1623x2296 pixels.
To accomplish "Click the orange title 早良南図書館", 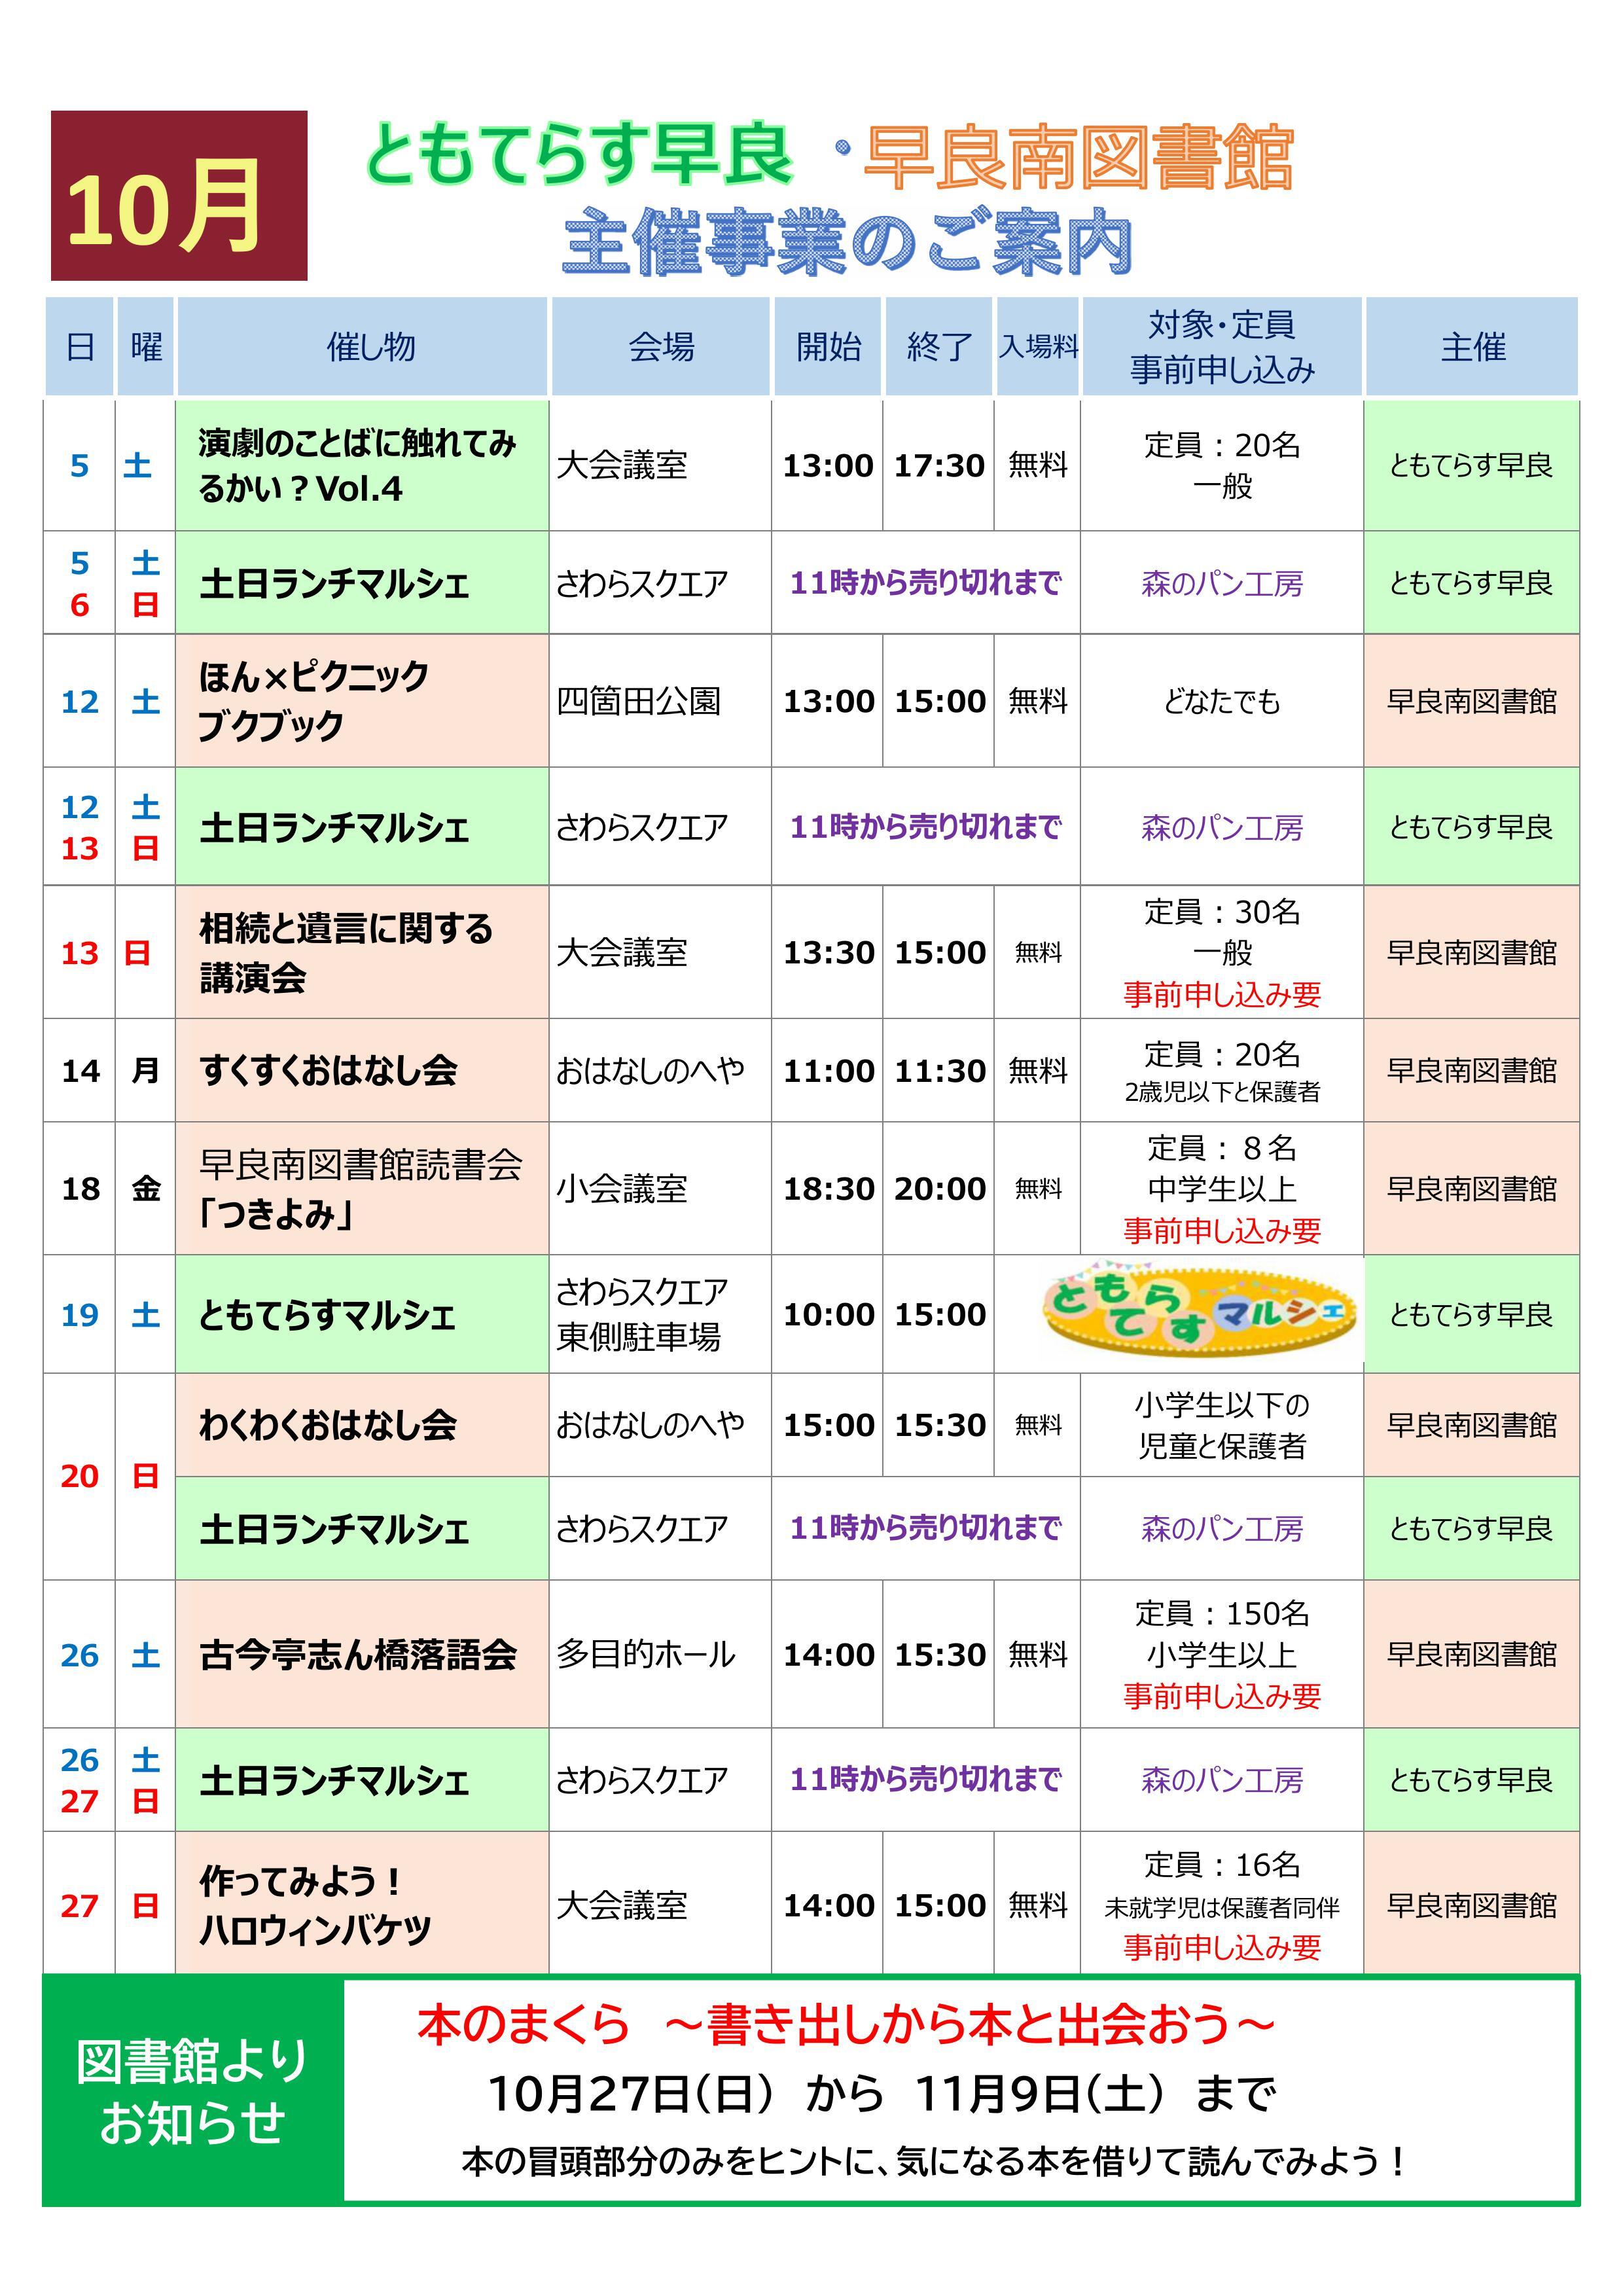I will 1078,157.
